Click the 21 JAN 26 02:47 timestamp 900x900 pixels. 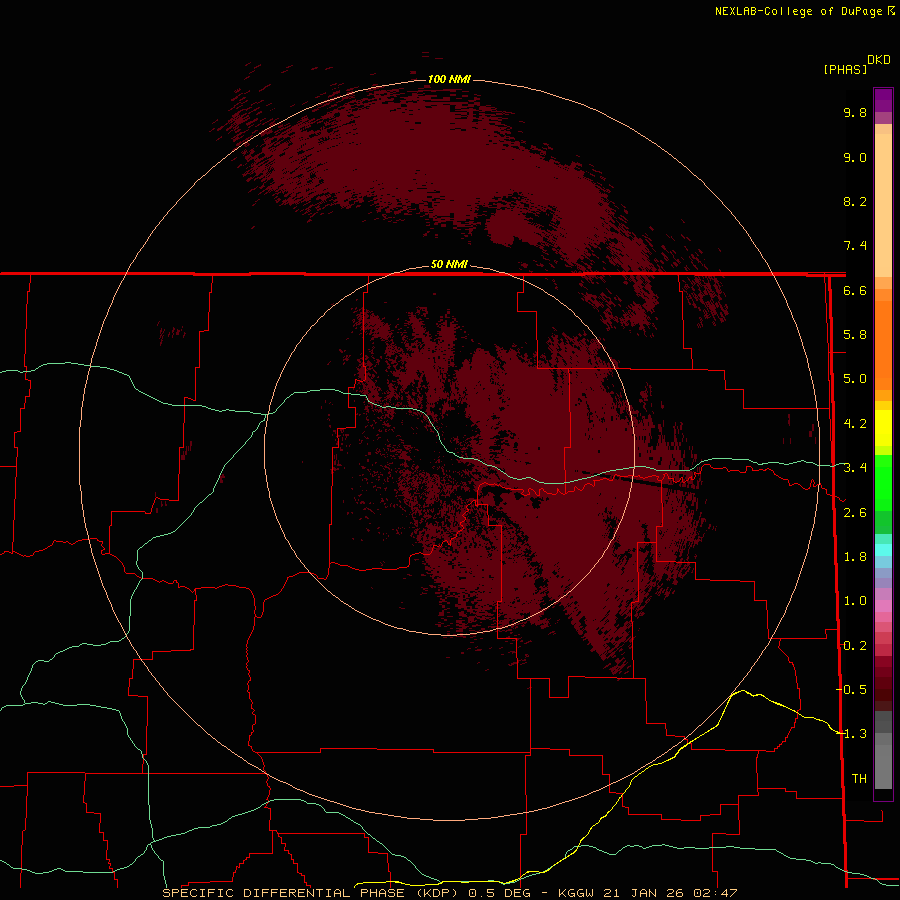coord(669,893)
